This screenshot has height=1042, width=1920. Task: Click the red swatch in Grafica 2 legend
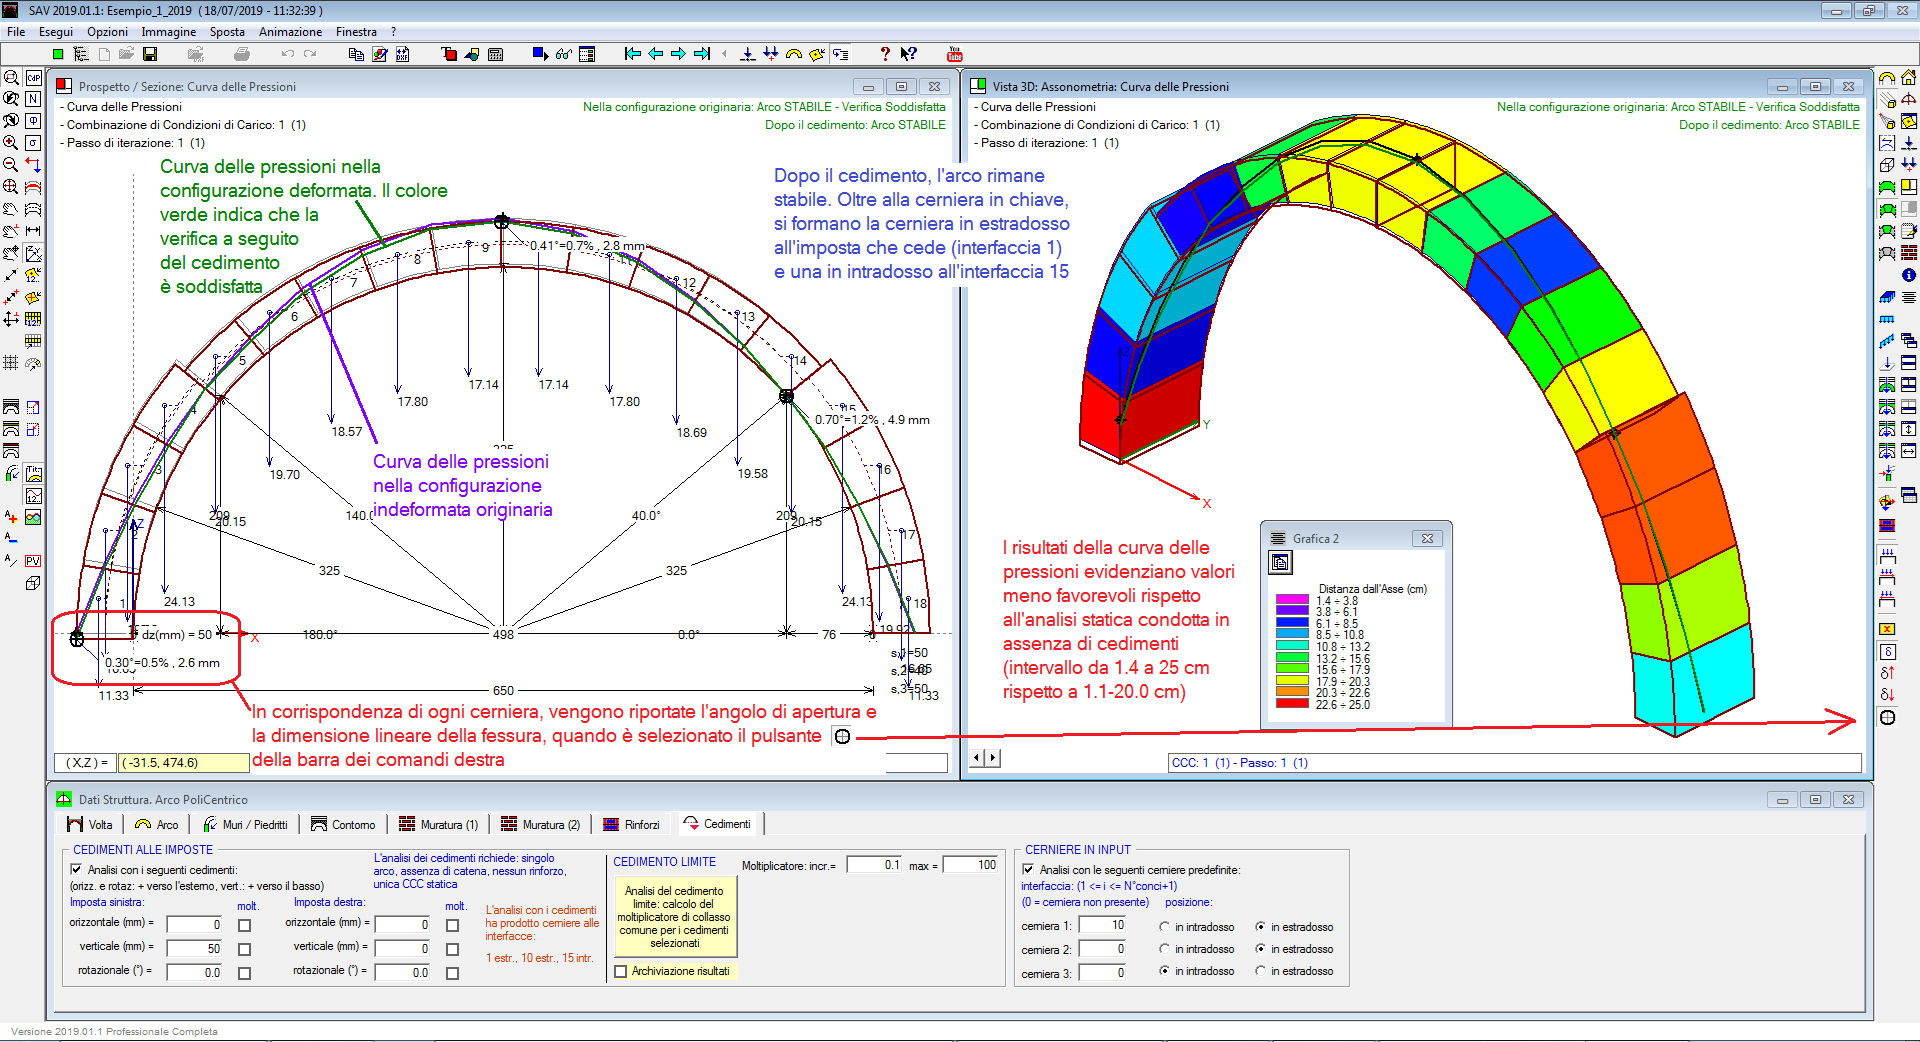(x=1292, y=704)
